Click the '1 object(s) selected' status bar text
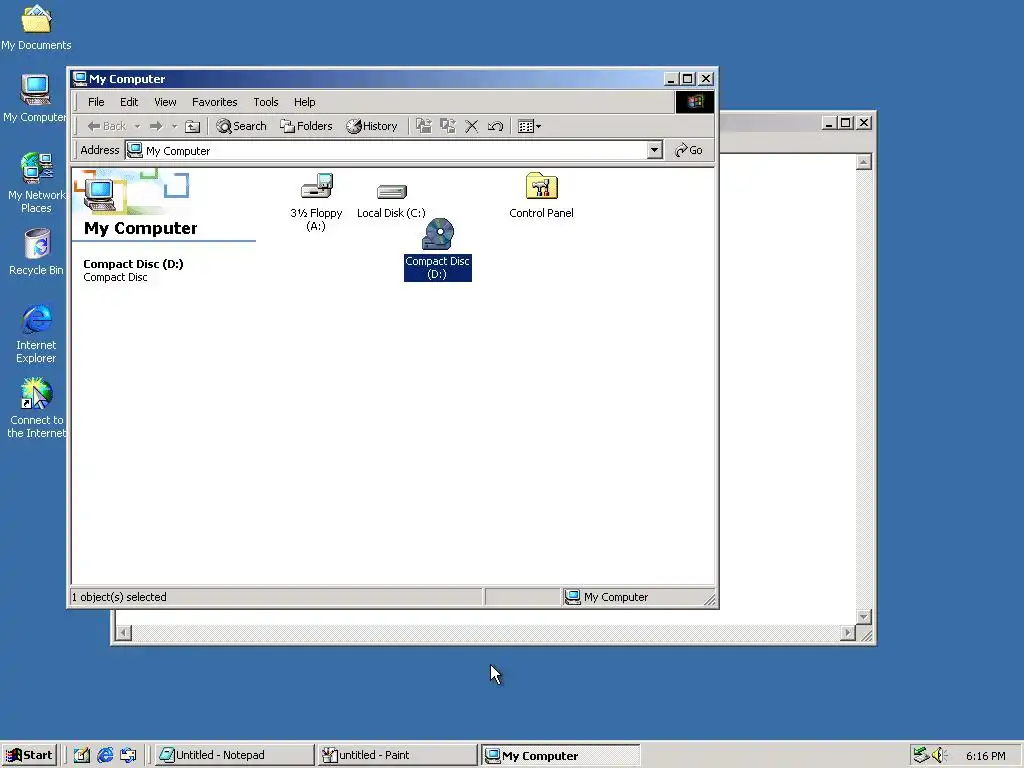 119,597
